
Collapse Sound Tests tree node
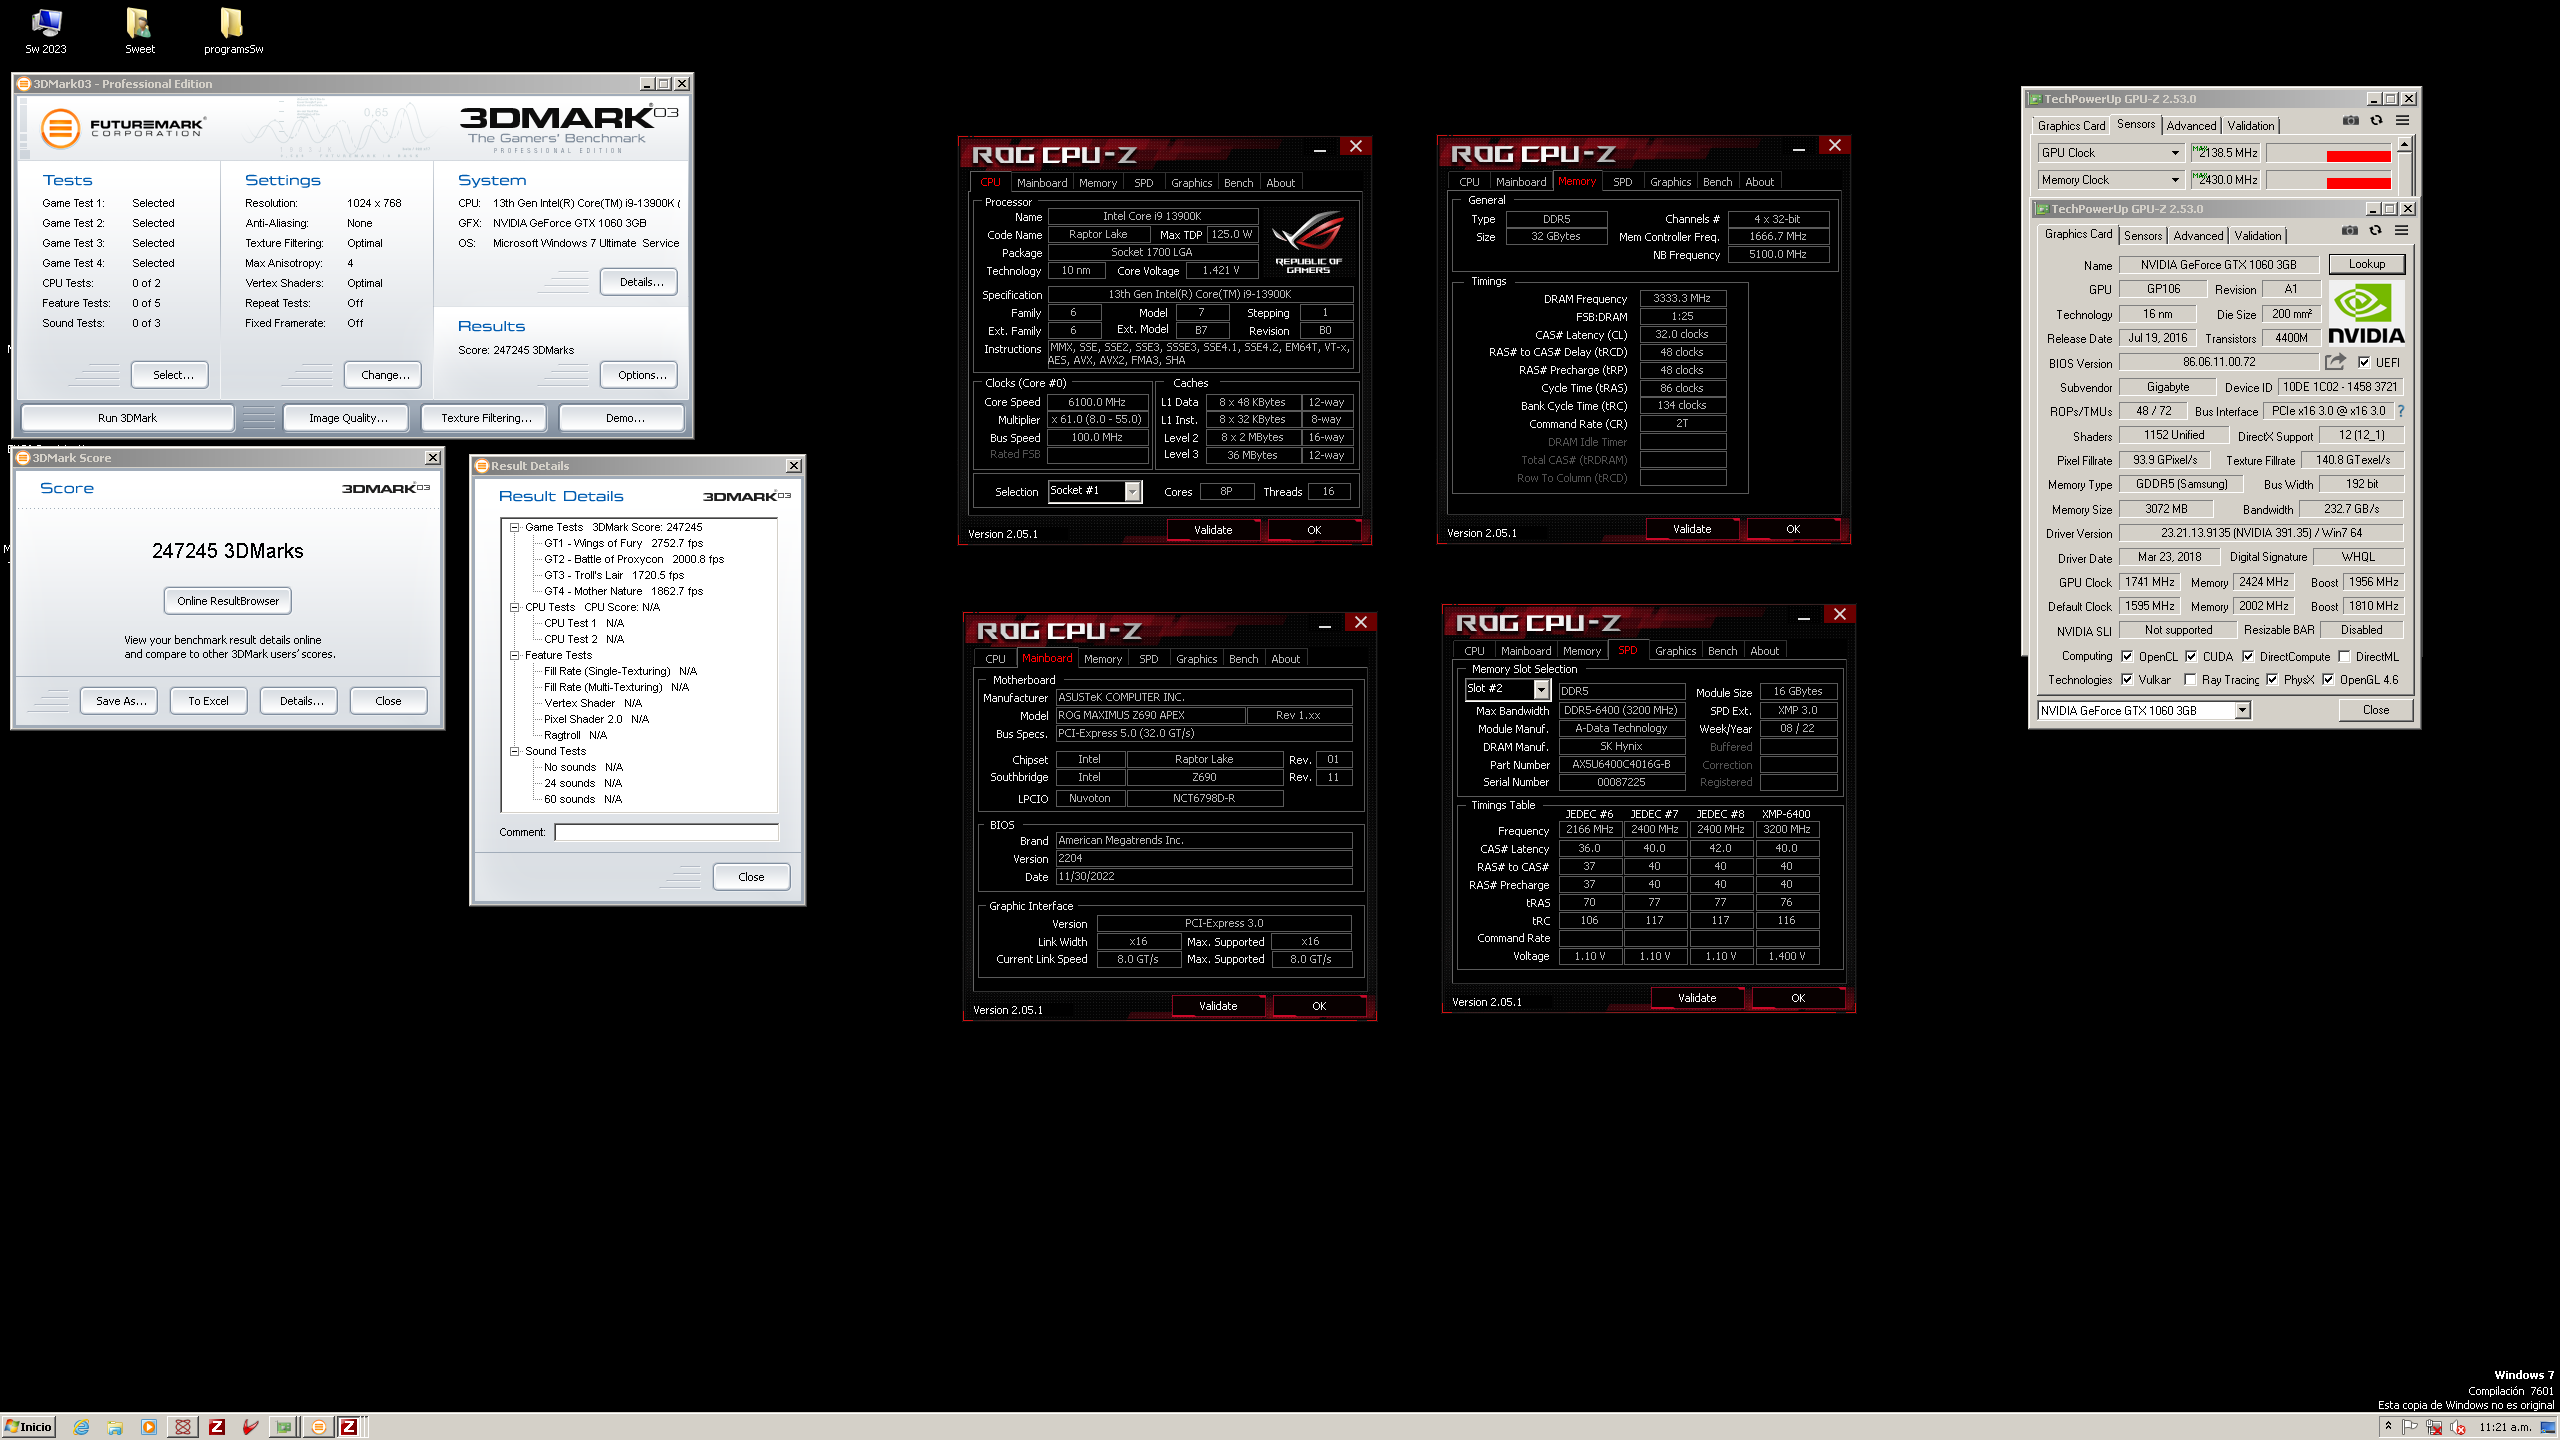click(515, 751)
